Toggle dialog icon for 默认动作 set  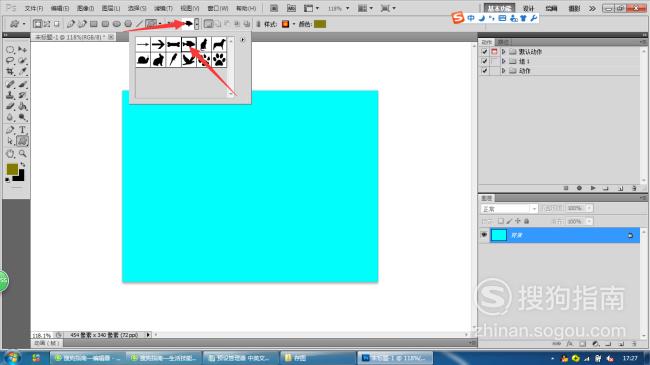point(494,52)
